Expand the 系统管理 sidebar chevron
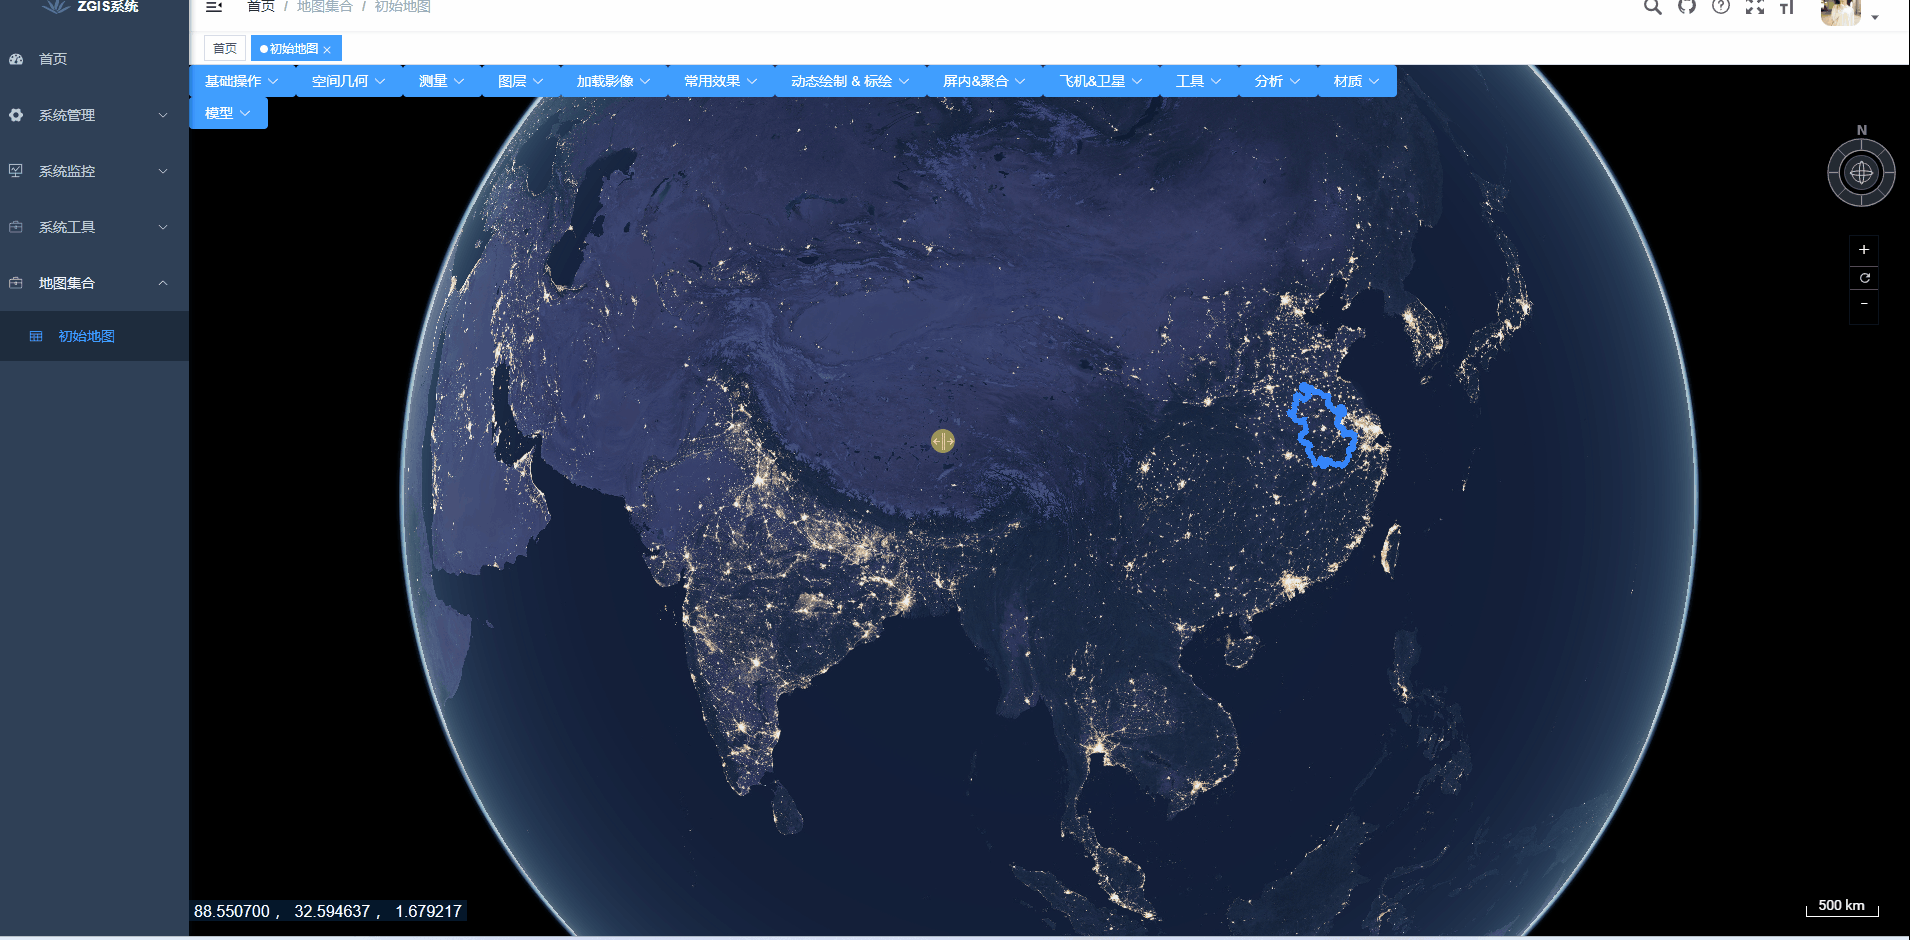Viewport: 1910px width, 940px height. tap(163, 115)
